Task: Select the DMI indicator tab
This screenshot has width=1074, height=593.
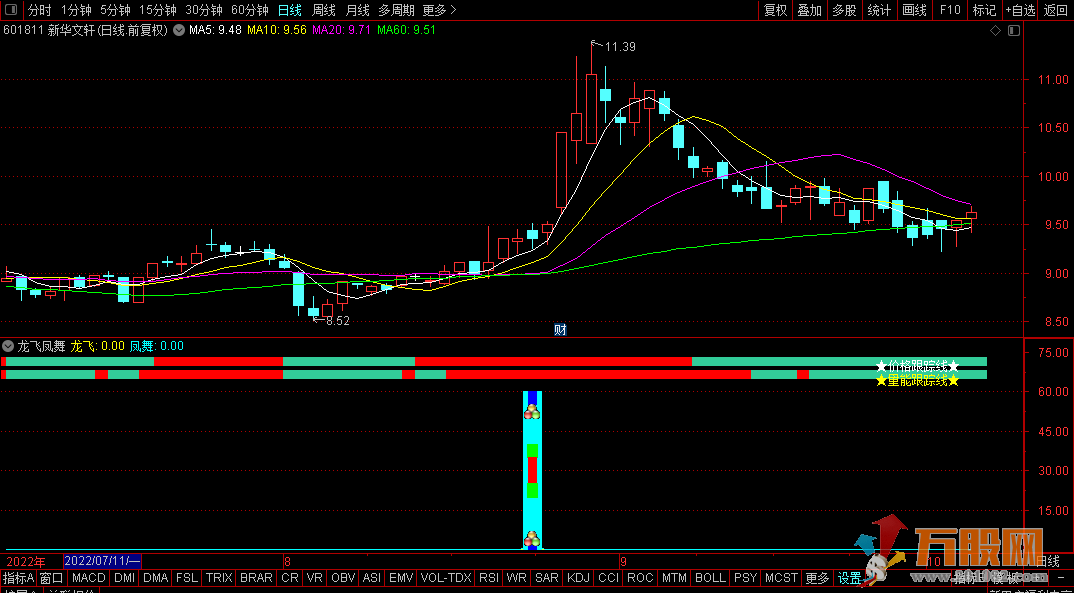Action: [125, 578]
